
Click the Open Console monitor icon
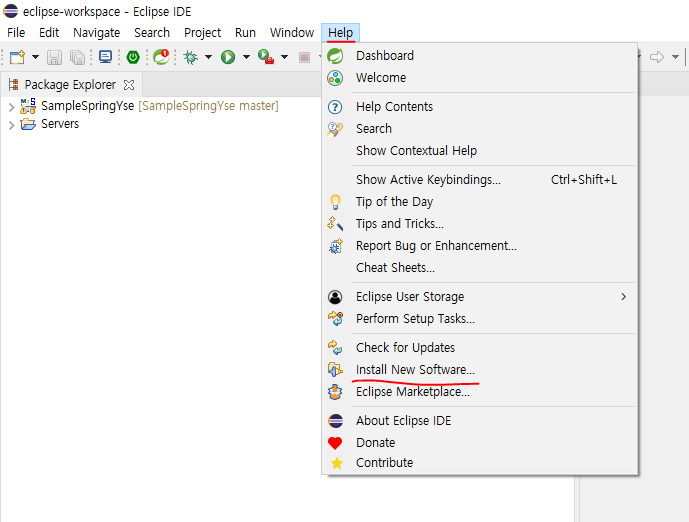[x=105, y=57]
